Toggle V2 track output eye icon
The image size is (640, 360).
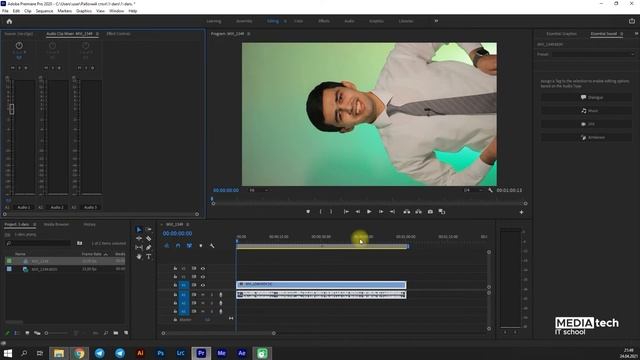click(x=203, y=277)
